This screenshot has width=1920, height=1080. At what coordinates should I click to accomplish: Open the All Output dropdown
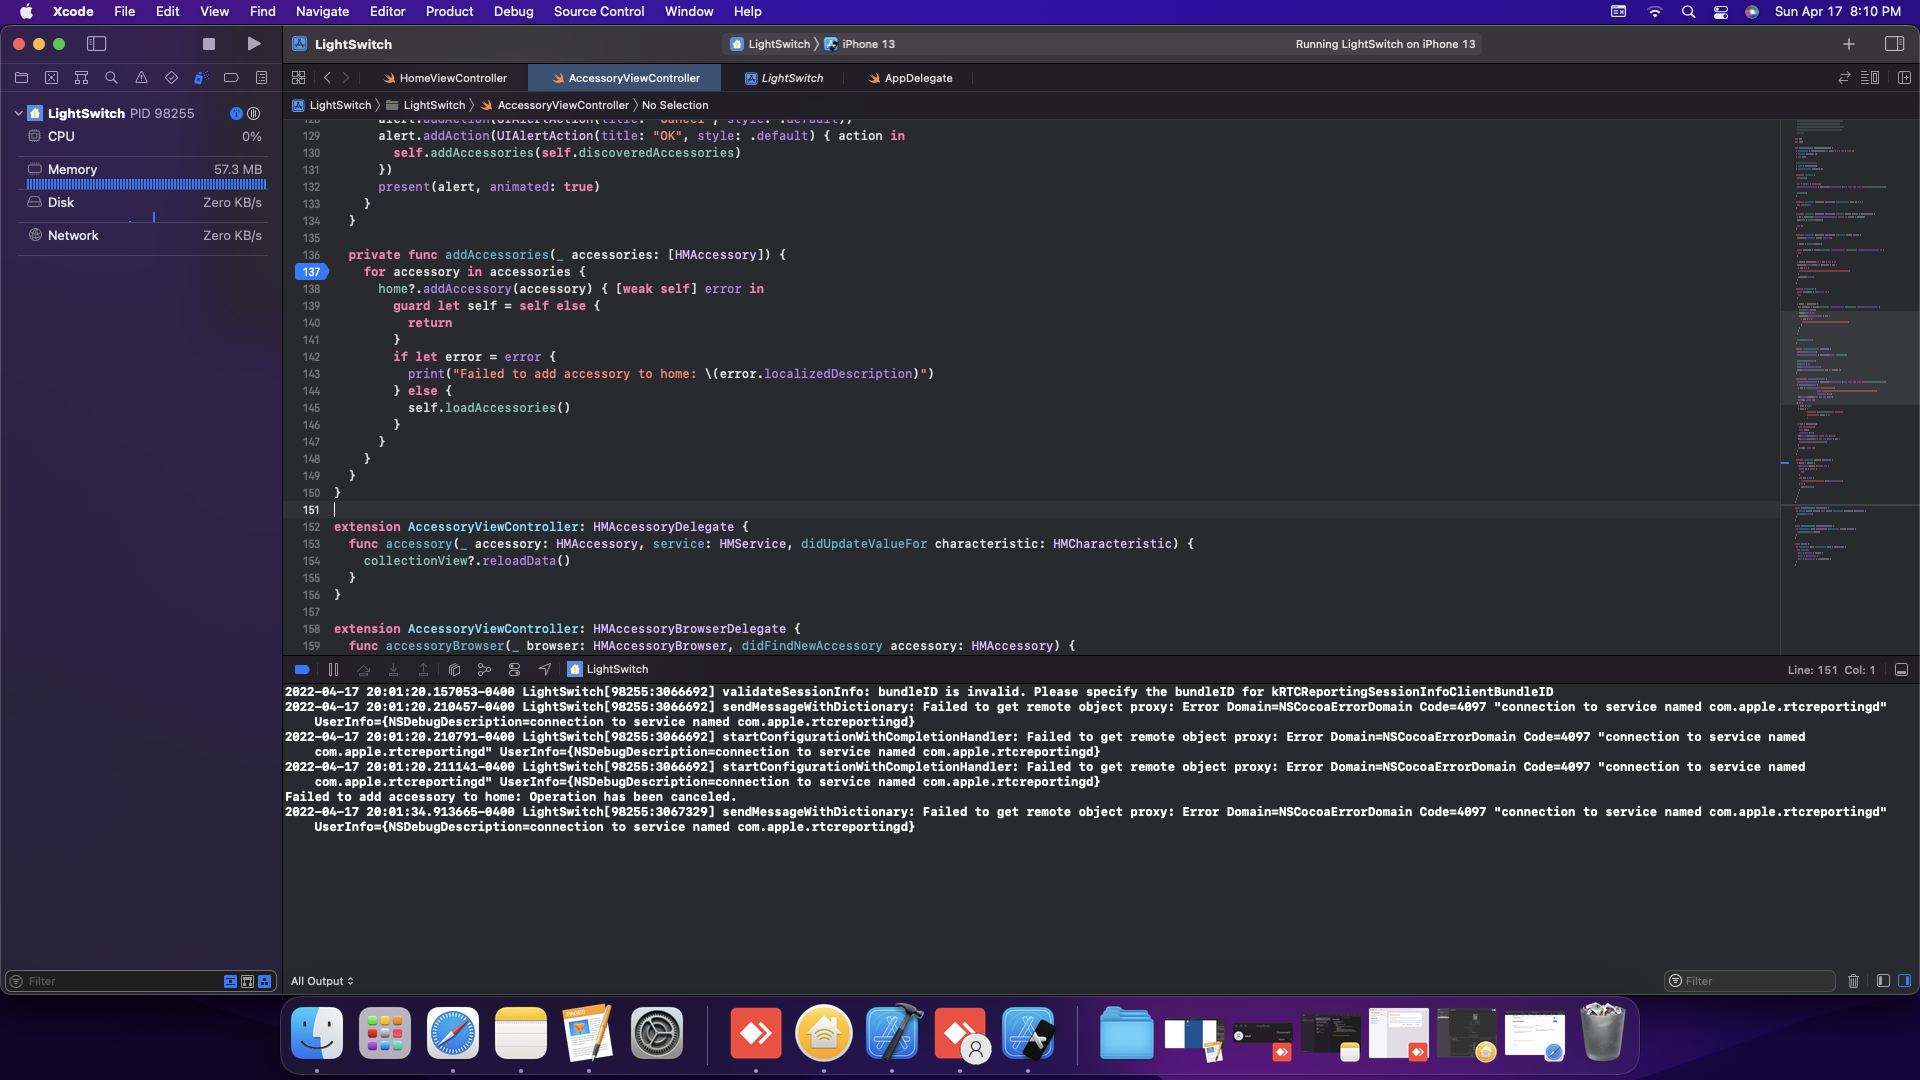(x=322, y=981)
